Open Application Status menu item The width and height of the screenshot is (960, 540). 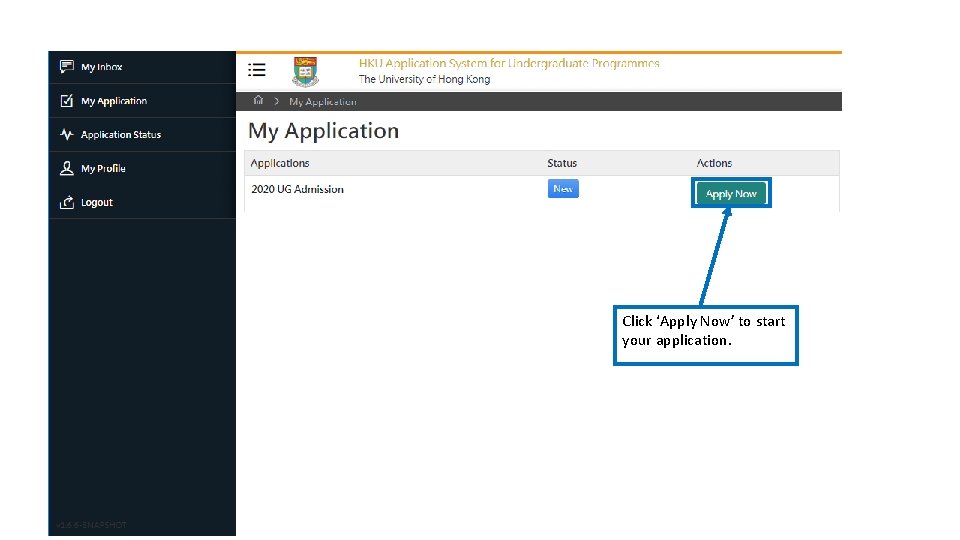click(142, 134)
